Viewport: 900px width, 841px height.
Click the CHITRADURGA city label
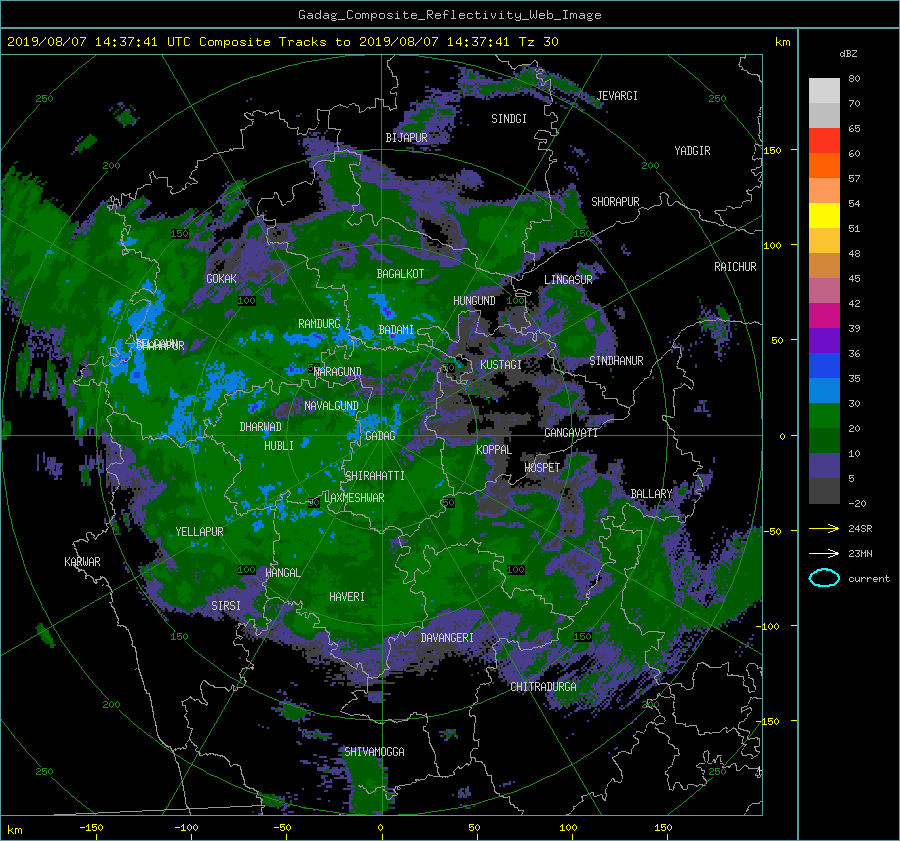tap(543, 687)
